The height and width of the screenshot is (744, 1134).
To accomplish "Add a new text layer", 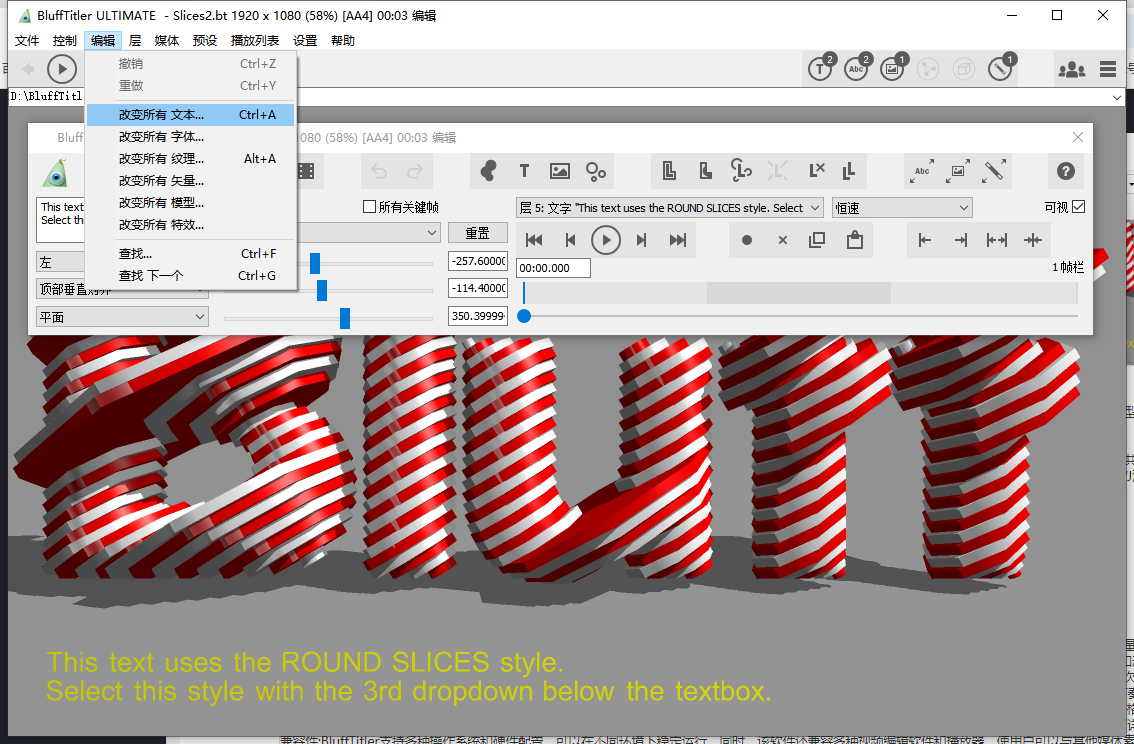I will coord(524,171).
